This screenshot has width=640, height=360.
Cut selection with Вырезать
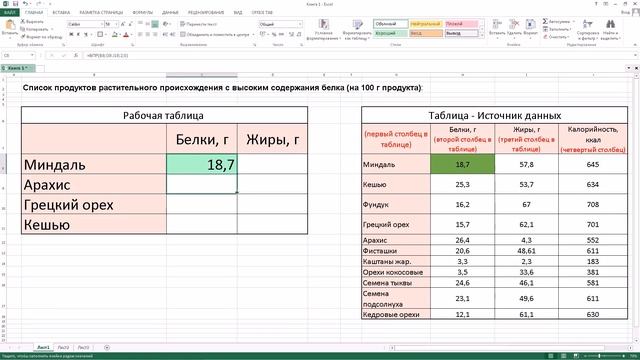coord(32,21)
